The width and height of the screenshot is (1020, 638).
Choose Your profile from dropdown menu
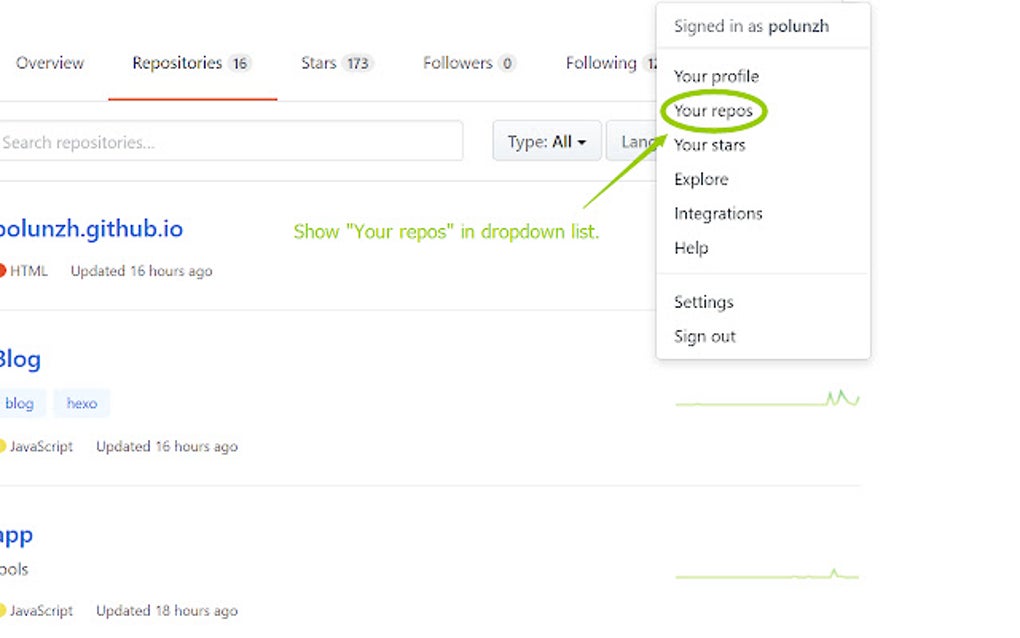[x=716, y=76]
